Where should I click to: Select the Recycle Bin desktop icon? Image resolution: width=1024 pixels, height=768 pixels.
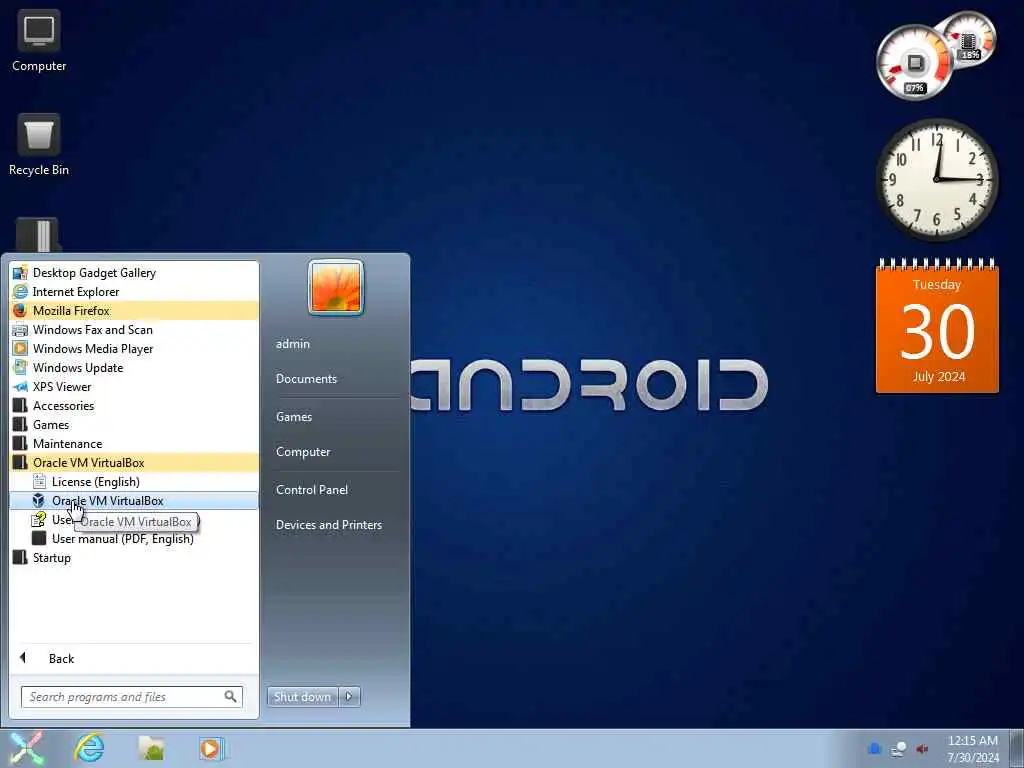(39, 145)
